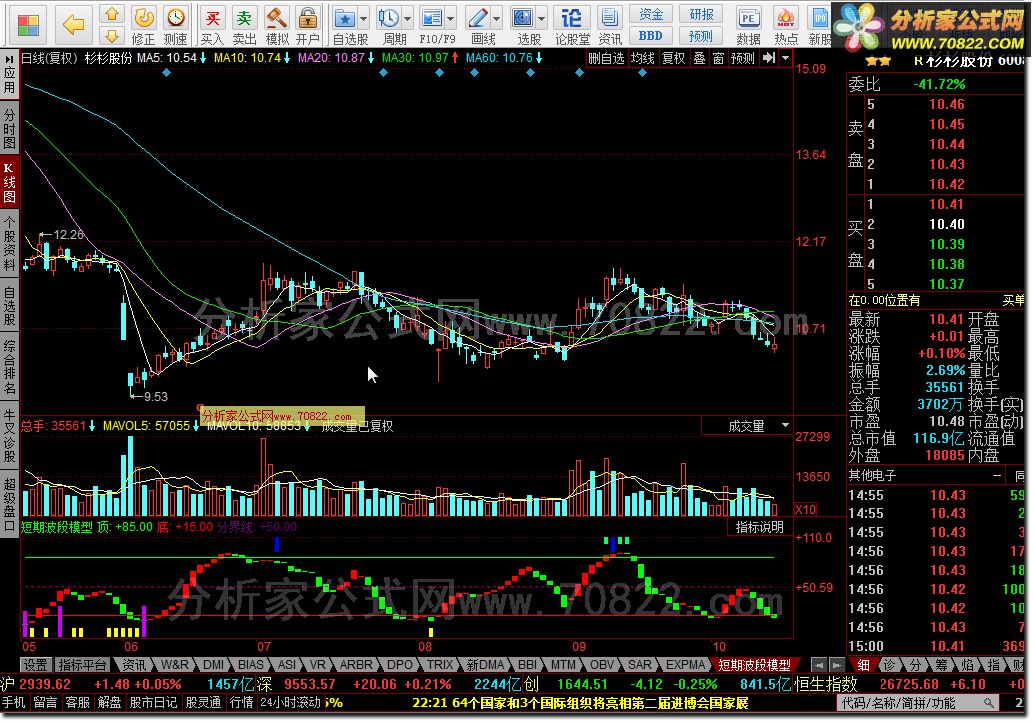Screen dimensions: 1033x722
Task: Expand the 画线 dropdown arrow
Action: [x=496, y=19]
